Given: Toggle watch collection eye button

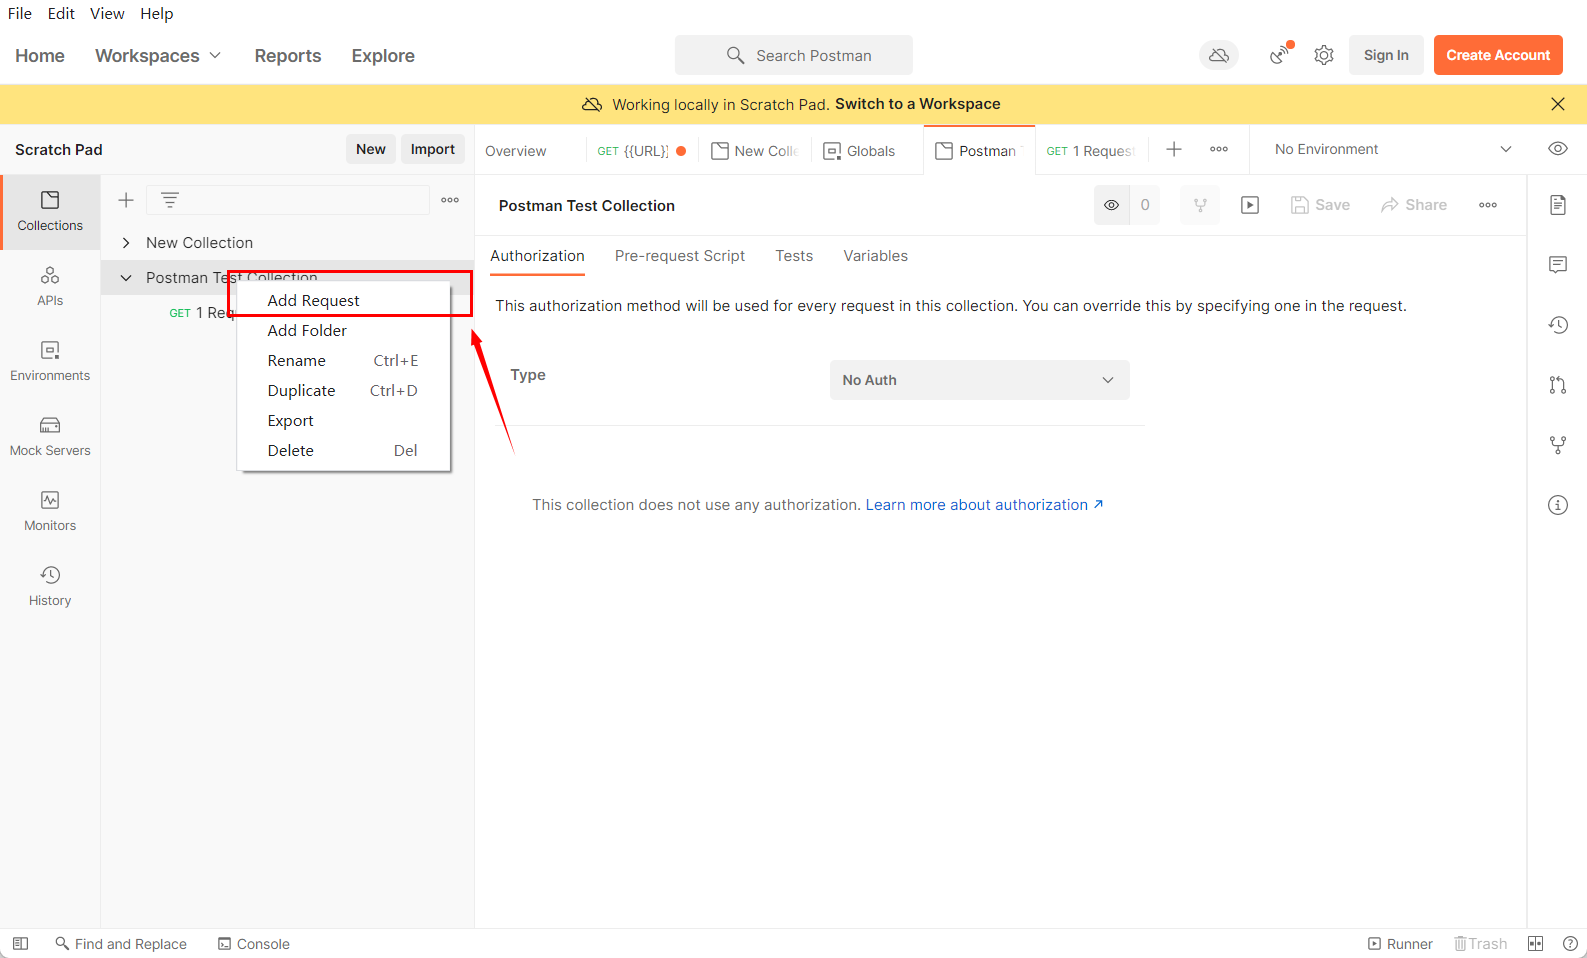Looking at the screenshot, I should click(x=1111, y=205).
